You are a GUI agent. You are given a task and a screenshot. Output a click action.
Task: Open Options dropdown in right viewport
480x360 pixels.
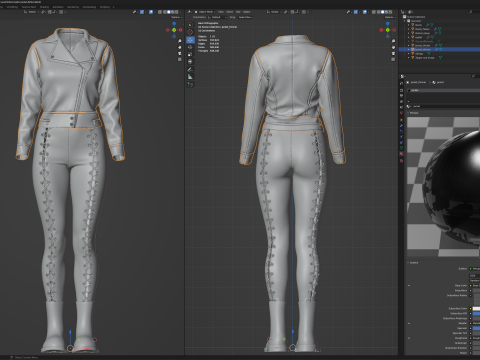point(389,17)
